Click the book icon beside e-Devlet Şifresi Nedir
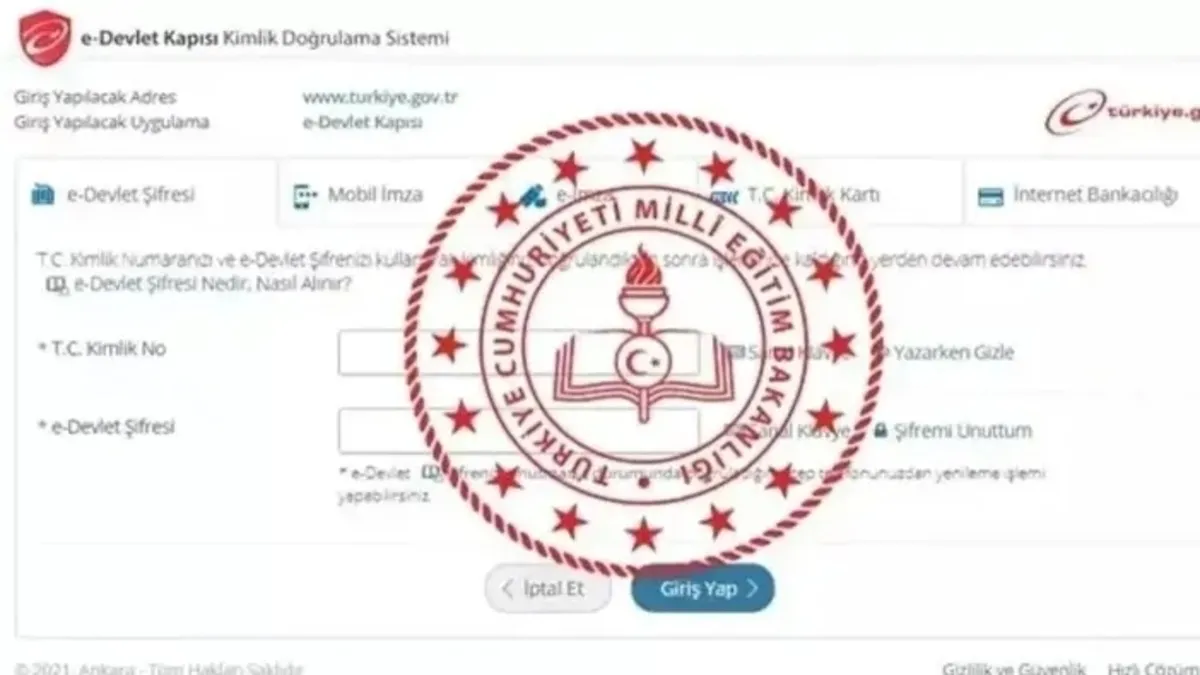Screen dimensions: 1200x675 (56, 285)
